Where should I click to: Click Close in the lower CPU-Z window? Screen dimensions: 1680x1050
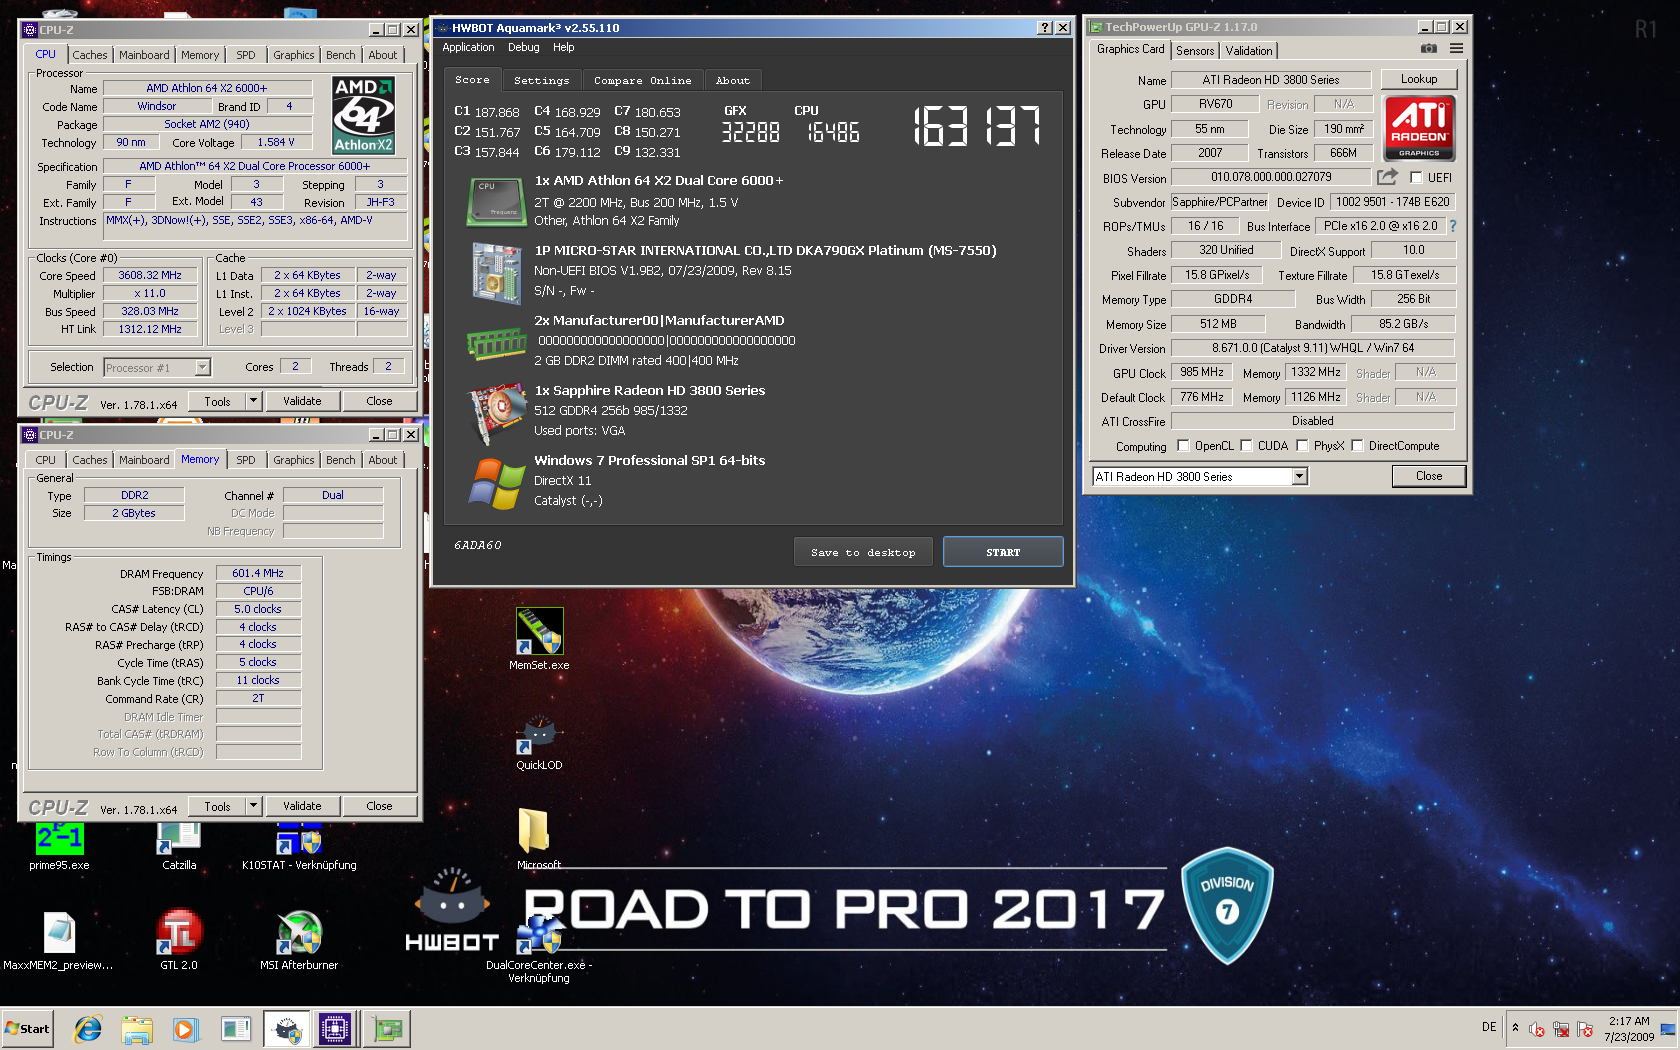379,806
